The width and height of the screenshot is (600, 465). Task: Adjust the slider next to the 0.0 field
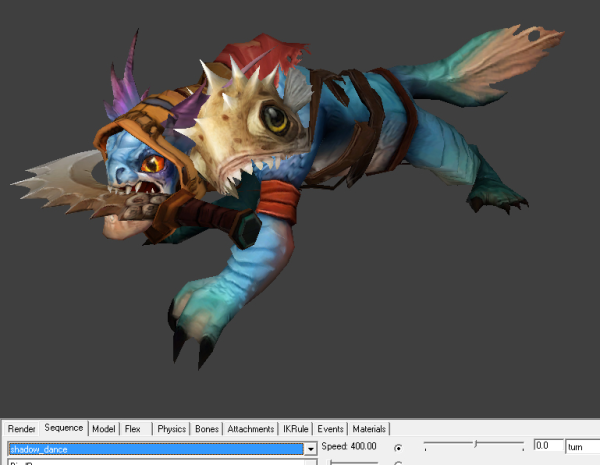click(x=474, y=445)
